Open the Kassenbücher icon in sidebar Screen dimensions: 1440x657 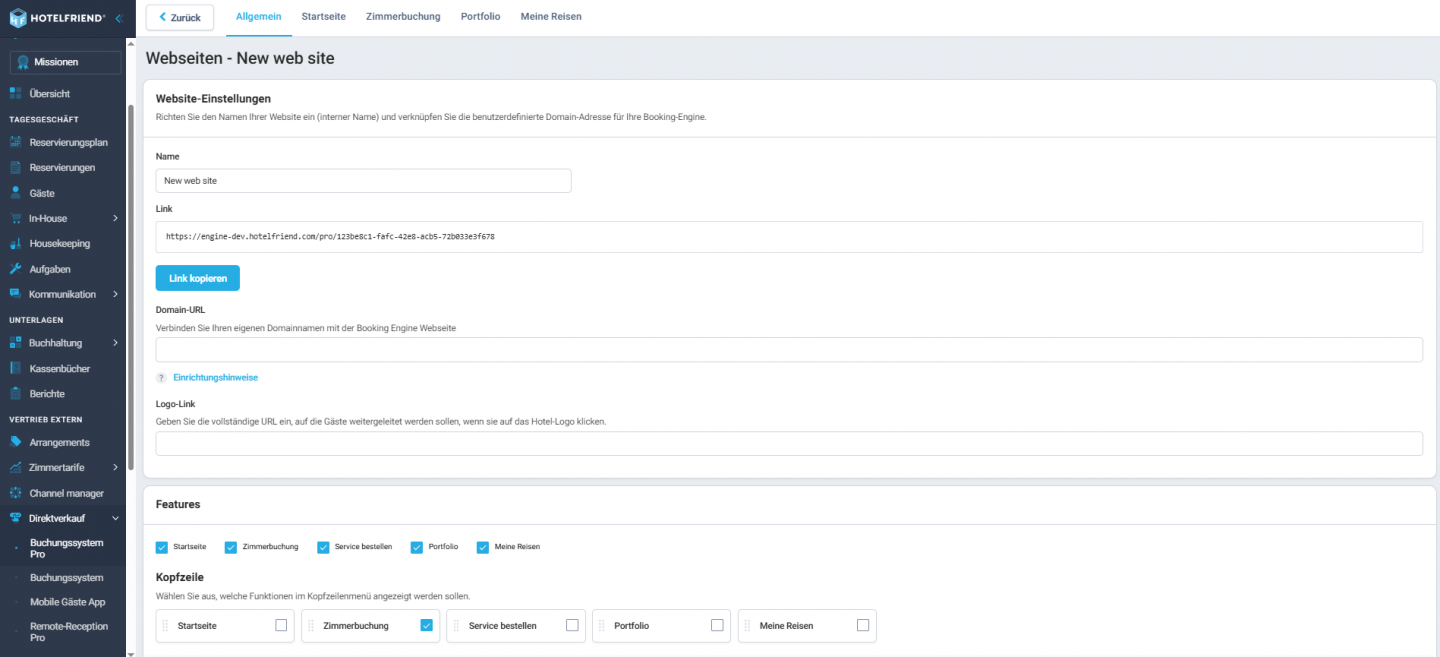(17, 367)
